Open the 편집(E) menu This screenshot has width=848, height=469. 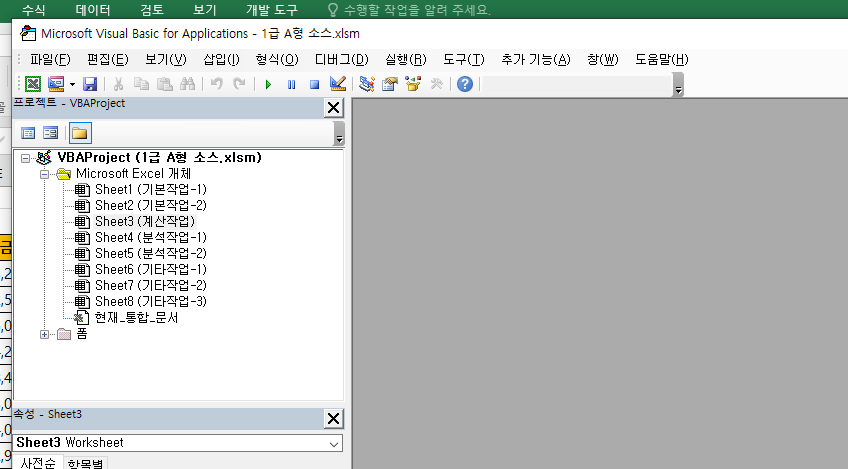[108, 60]
